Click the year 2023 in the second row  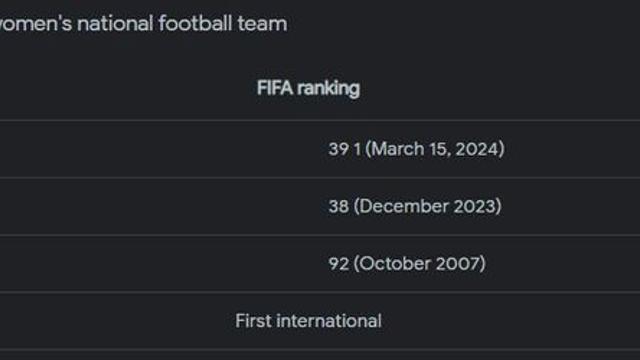pos(475,206)
